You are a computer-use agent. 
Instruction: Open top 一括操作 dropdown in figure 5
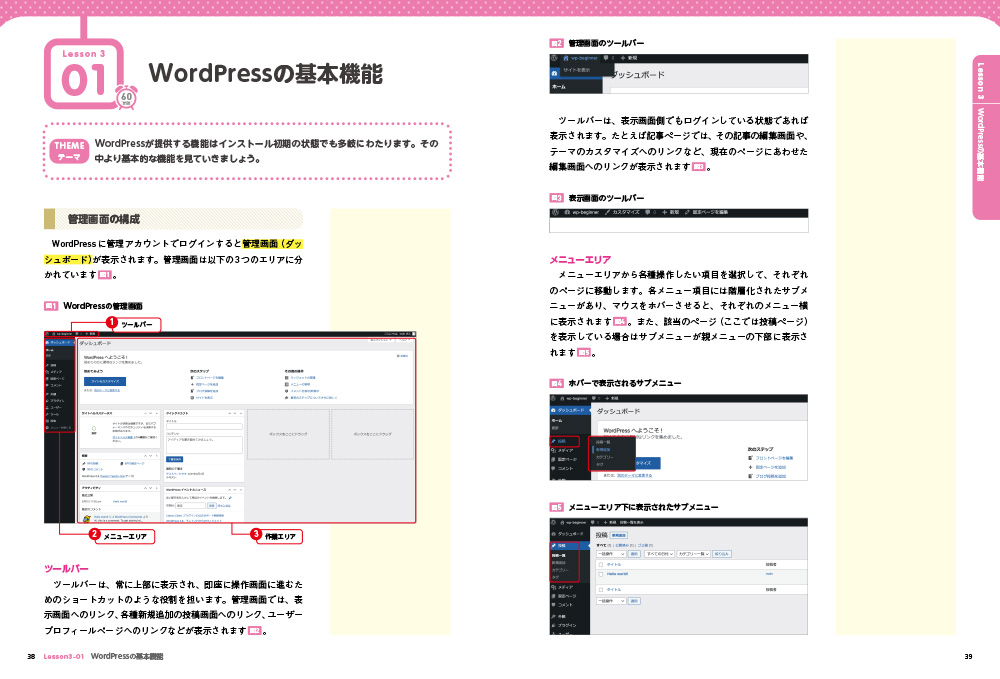(x=610, y=554)
